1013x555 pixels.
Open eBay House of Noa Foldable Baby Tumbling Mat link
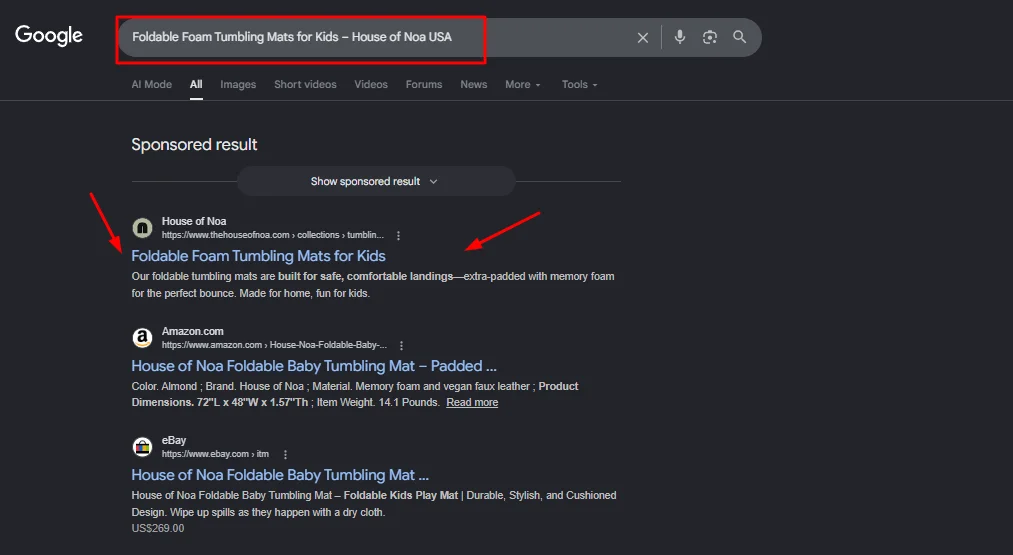point(280,475)
